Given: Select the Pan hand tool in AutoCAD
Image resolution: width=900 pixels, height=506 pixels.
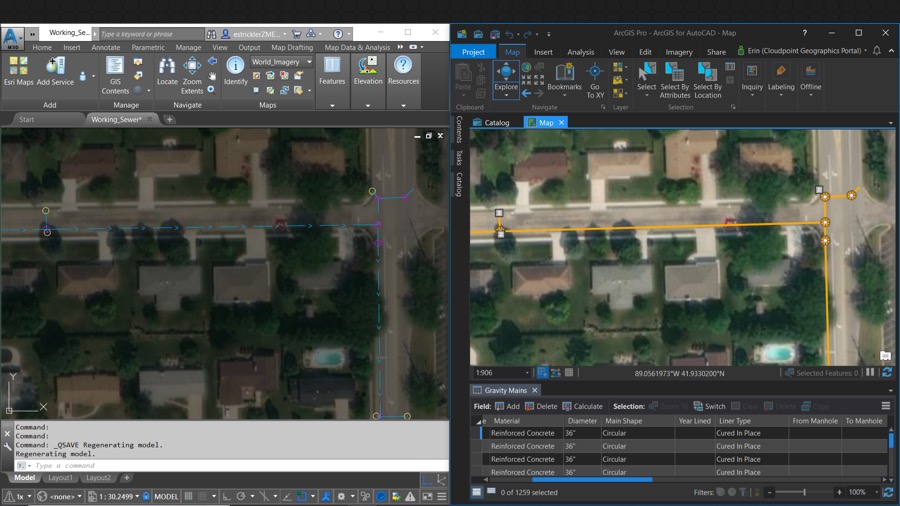Looking at the screenshot, I should click(x=212, y=75).
